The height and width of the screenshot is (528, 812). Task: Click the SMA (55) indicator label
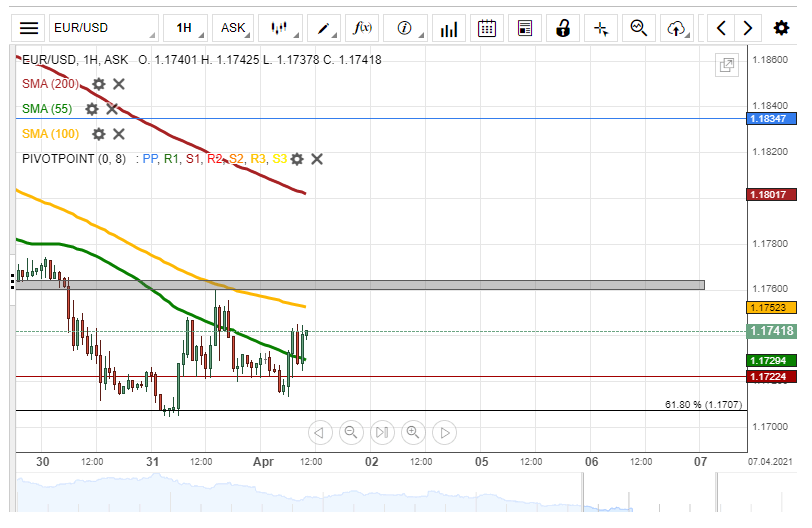(47, 109)
